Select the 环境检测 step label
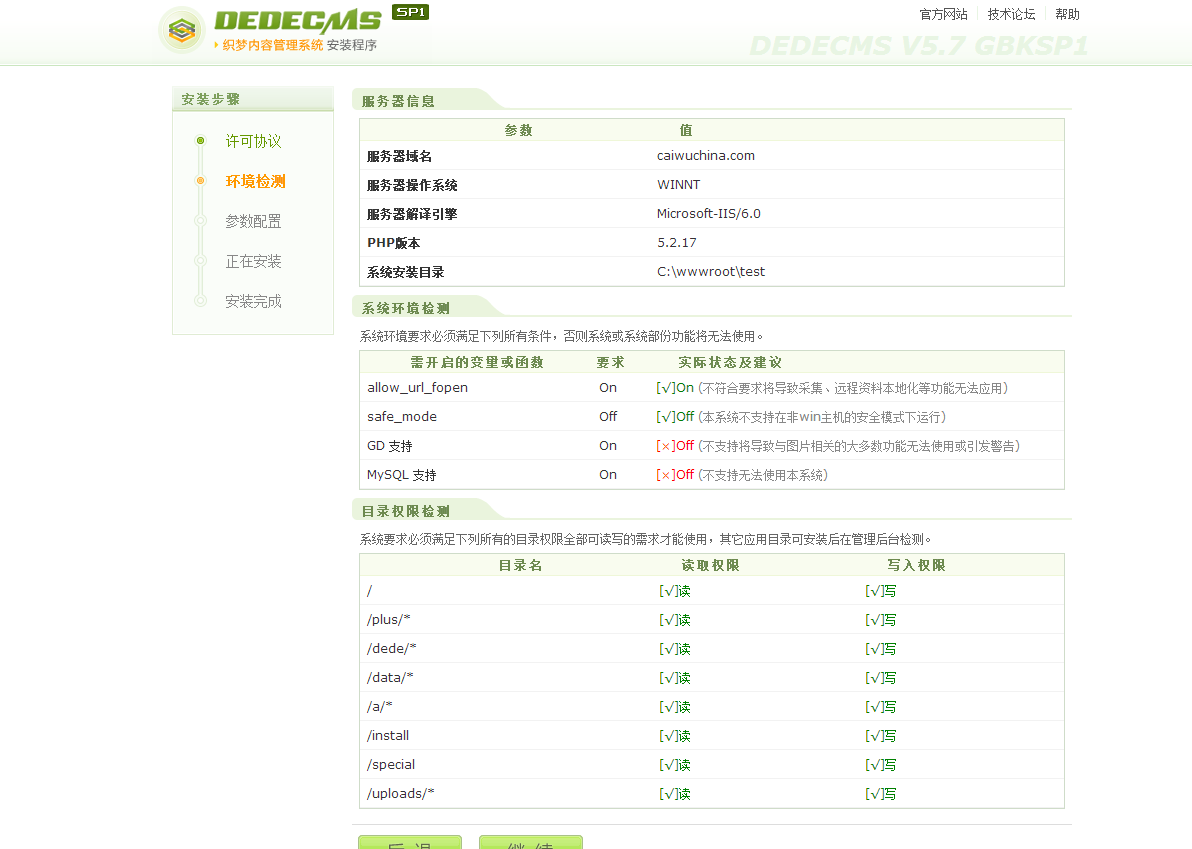The height and width of the screenshot is (849, 1192). coord(255,181)
